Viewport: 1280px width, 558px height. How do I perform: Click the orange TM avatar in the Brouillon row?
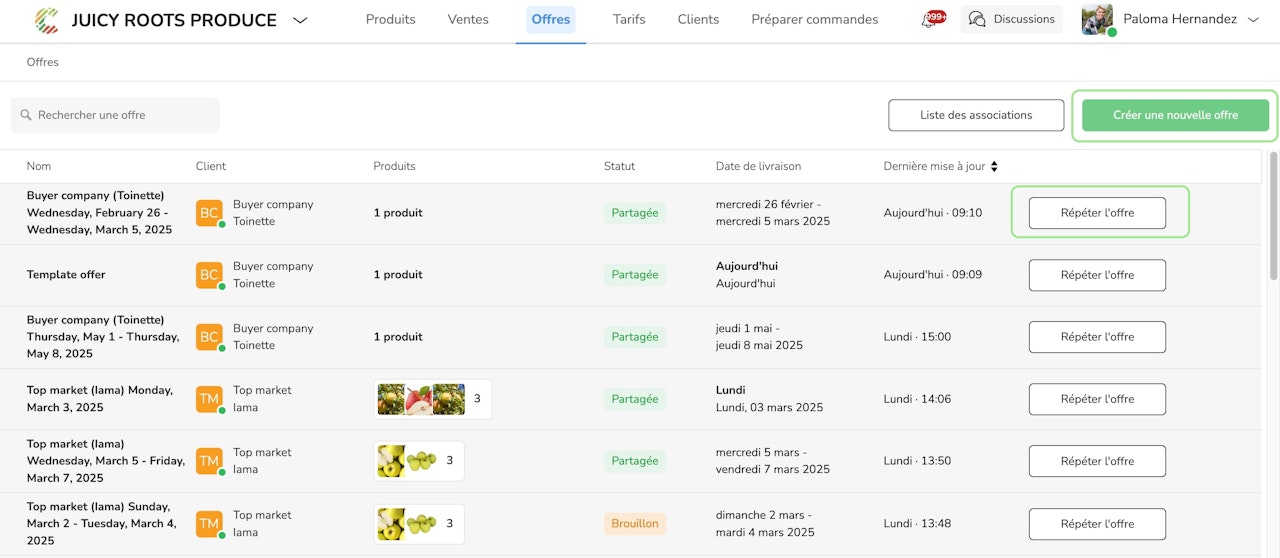pyautogui.click(x=209, y=523)
